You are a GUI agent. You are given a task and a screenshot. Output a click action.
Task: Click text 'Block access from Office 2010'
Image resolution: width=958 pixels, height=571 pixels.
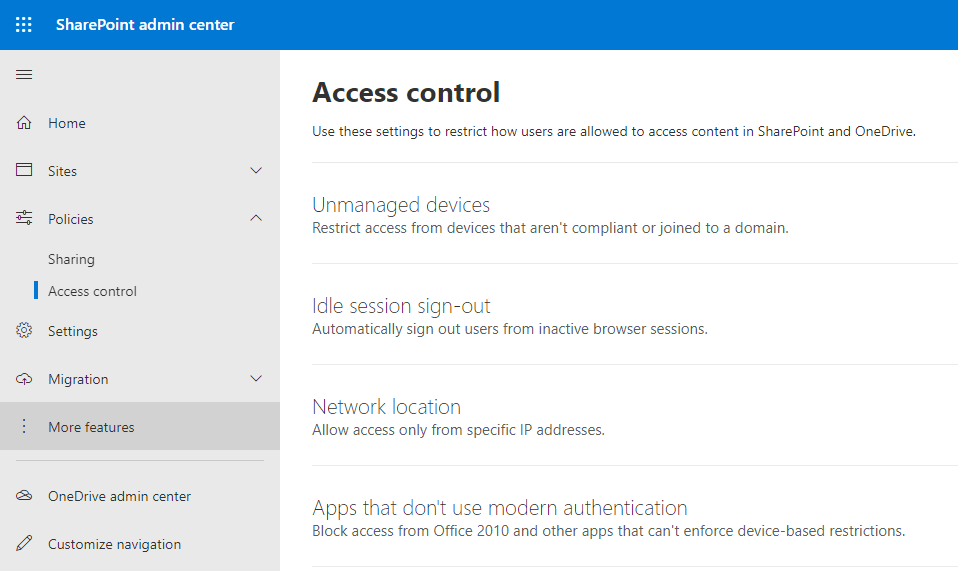(410, 531)
